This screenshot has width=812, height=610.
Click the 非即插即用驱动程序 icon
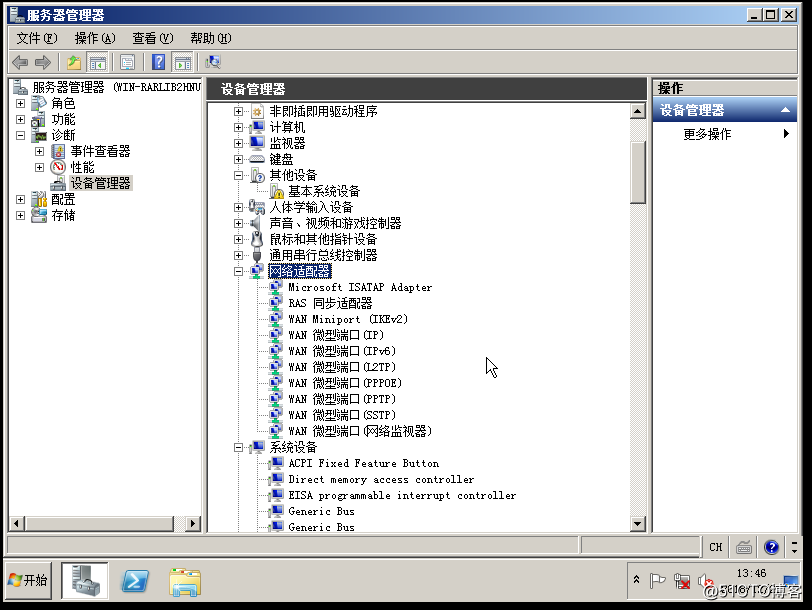point(257,111)
